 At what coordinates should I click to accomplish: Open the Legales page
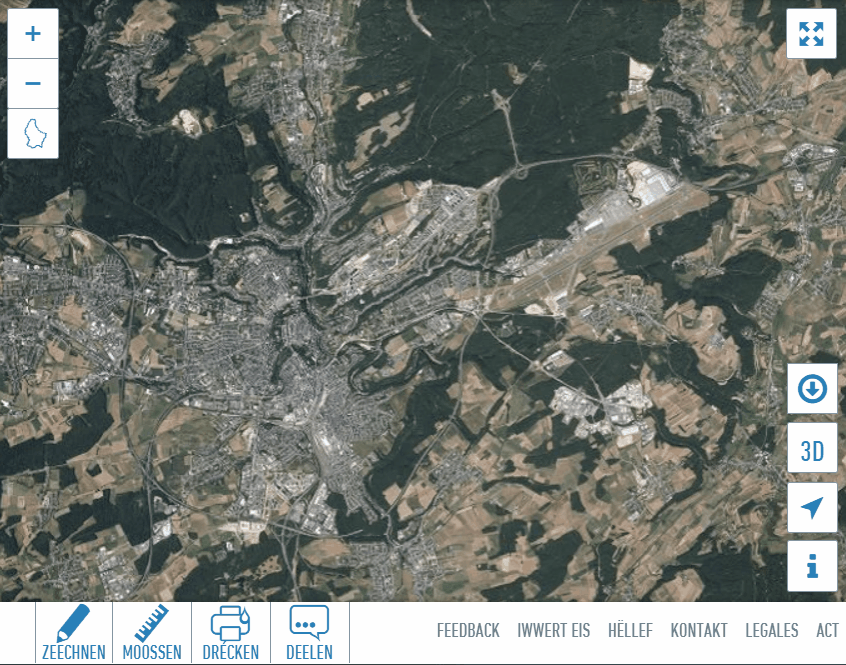point(771,631)
